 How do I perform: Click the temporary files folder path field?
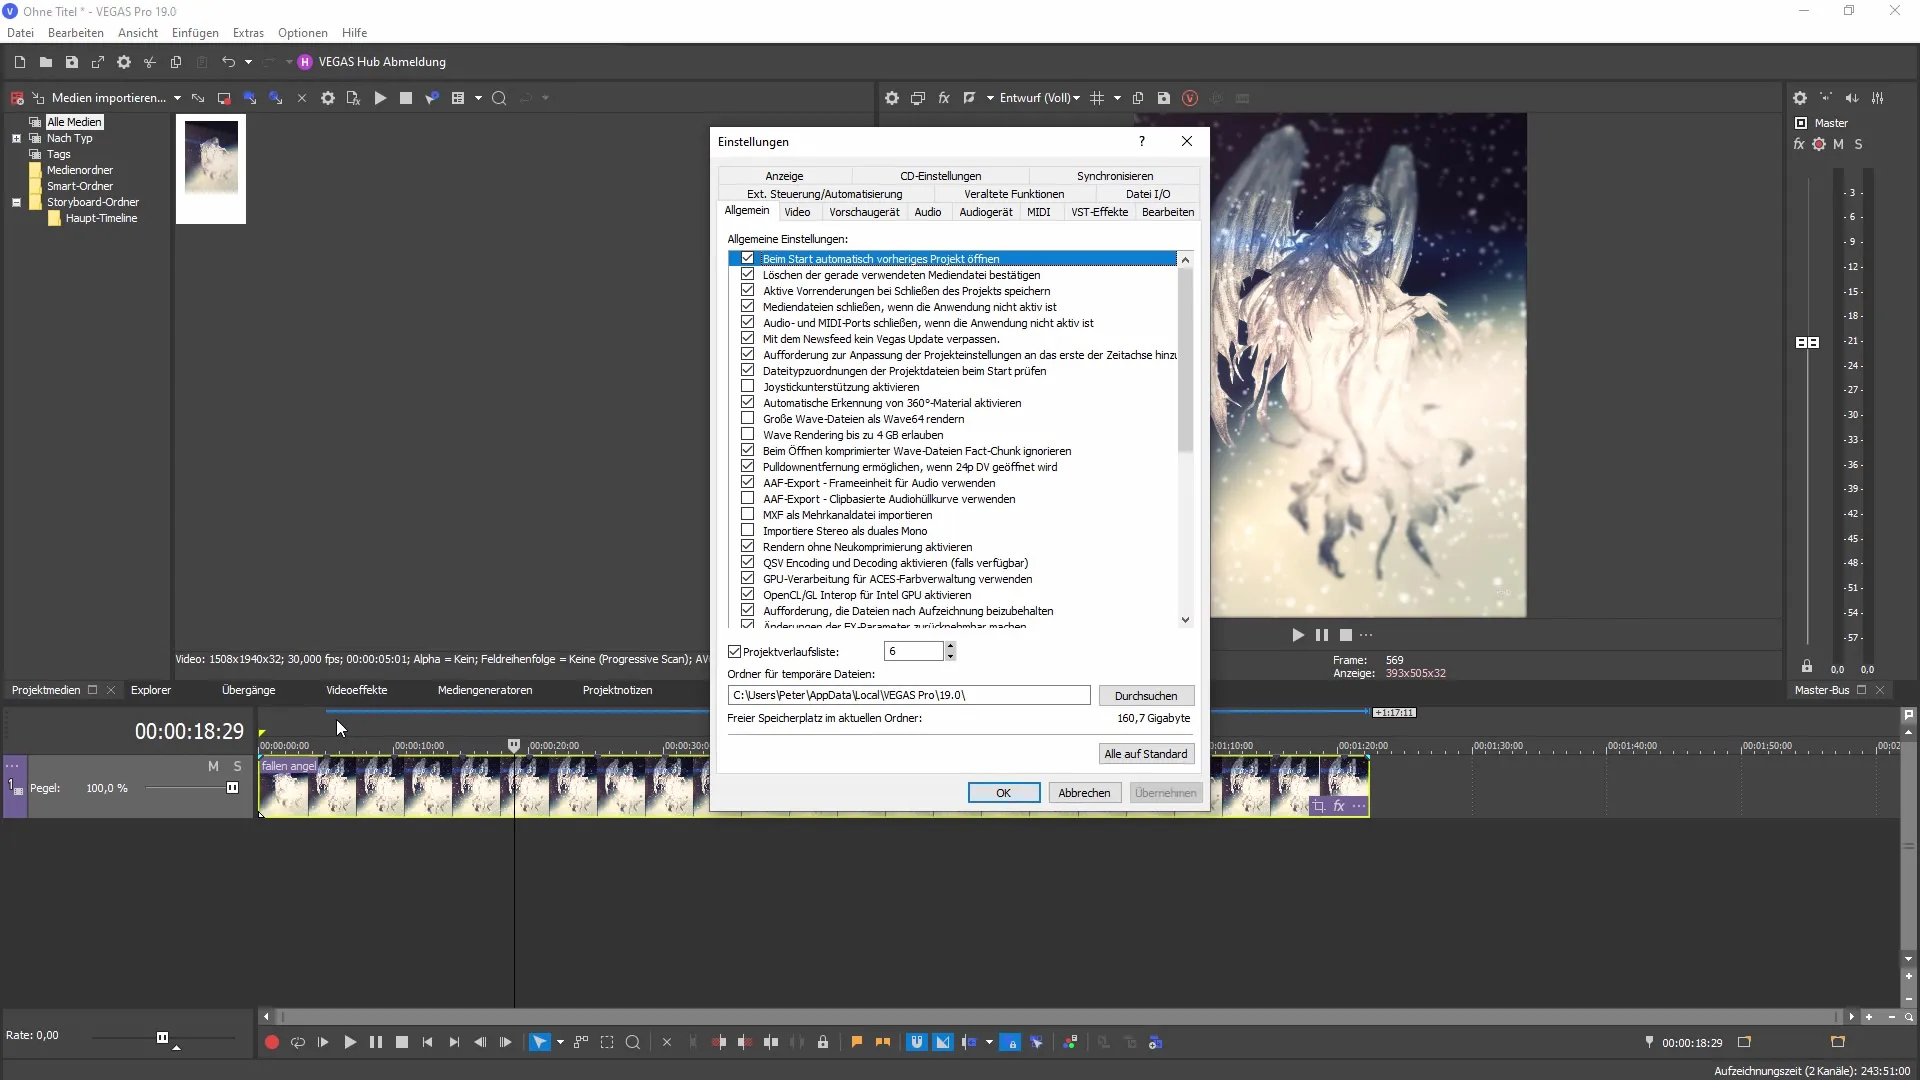point(908,695)
